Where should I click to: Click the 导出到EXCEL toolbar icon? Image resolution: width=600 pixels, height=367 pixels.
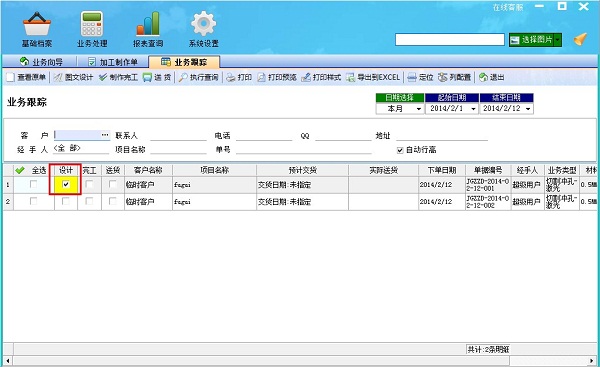pos(351,78)
